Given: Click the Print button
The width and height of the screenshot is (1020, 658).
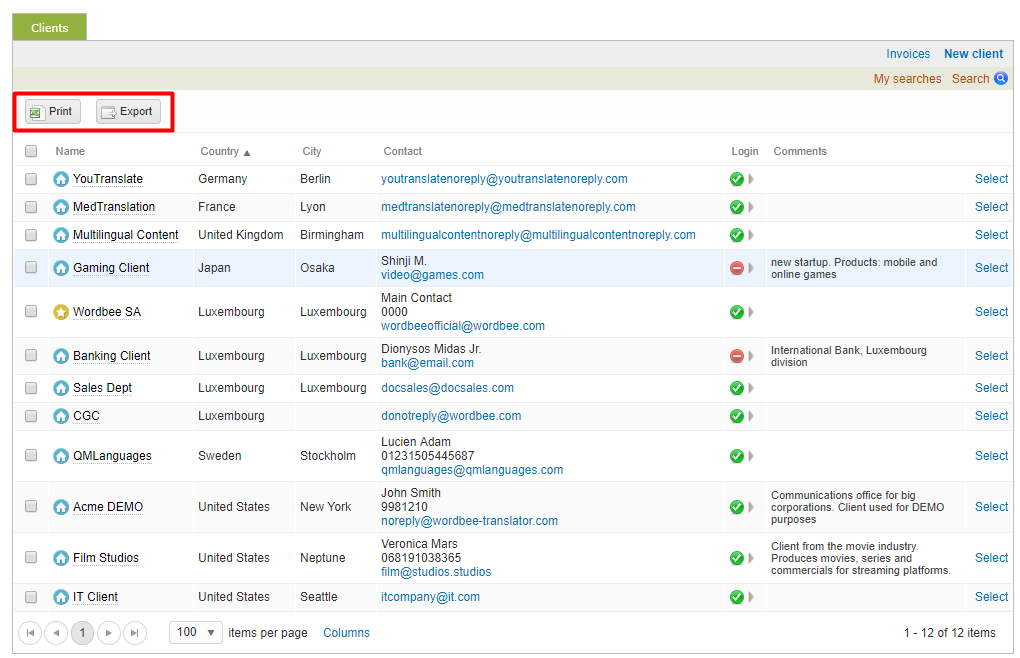Looking at the screenshot, I should [52, 112].
